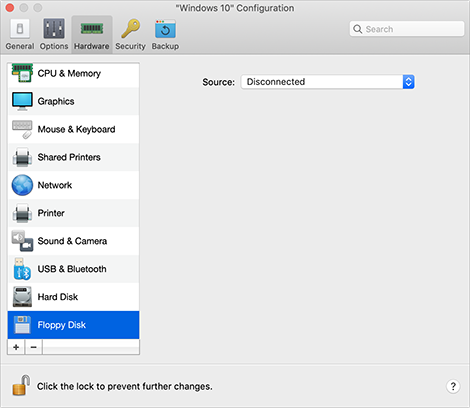Remove device with minus button
The image size is (470, 408).
[x=33, y=347]
